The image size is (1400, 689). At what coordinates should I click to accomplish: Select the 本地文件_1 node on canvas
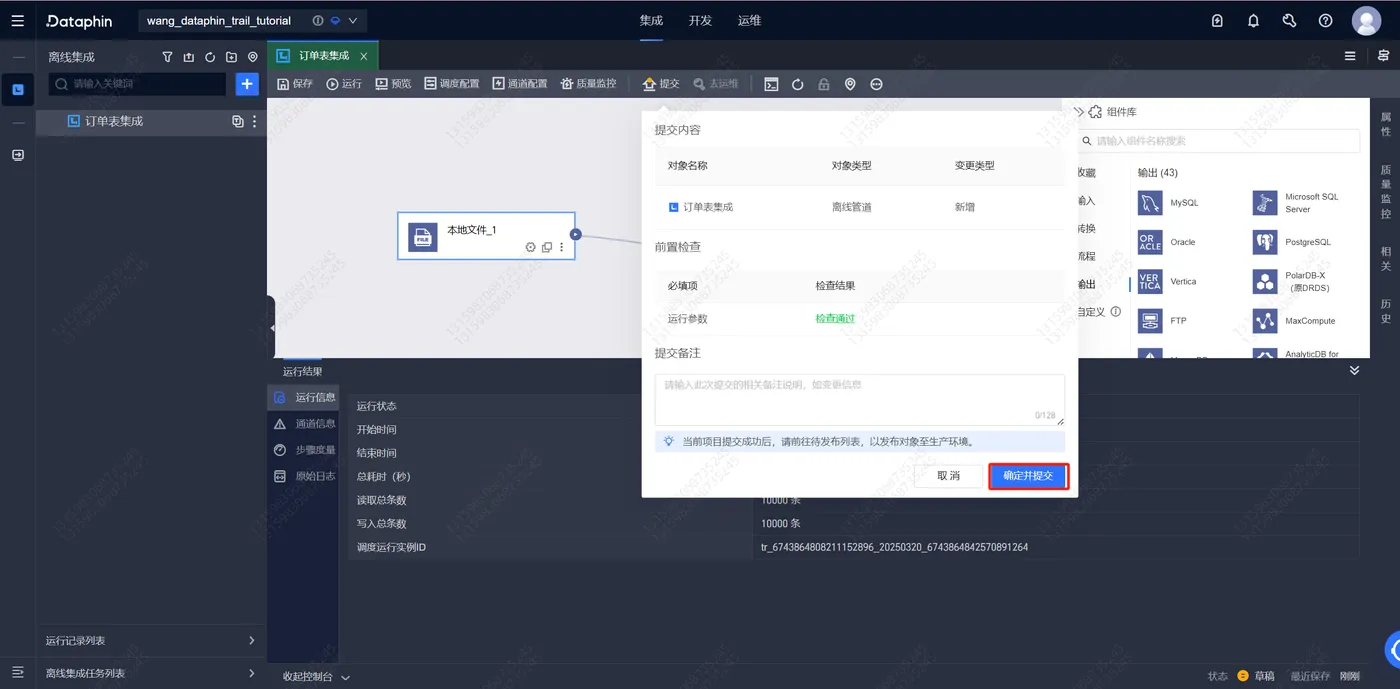coord(486,236)
